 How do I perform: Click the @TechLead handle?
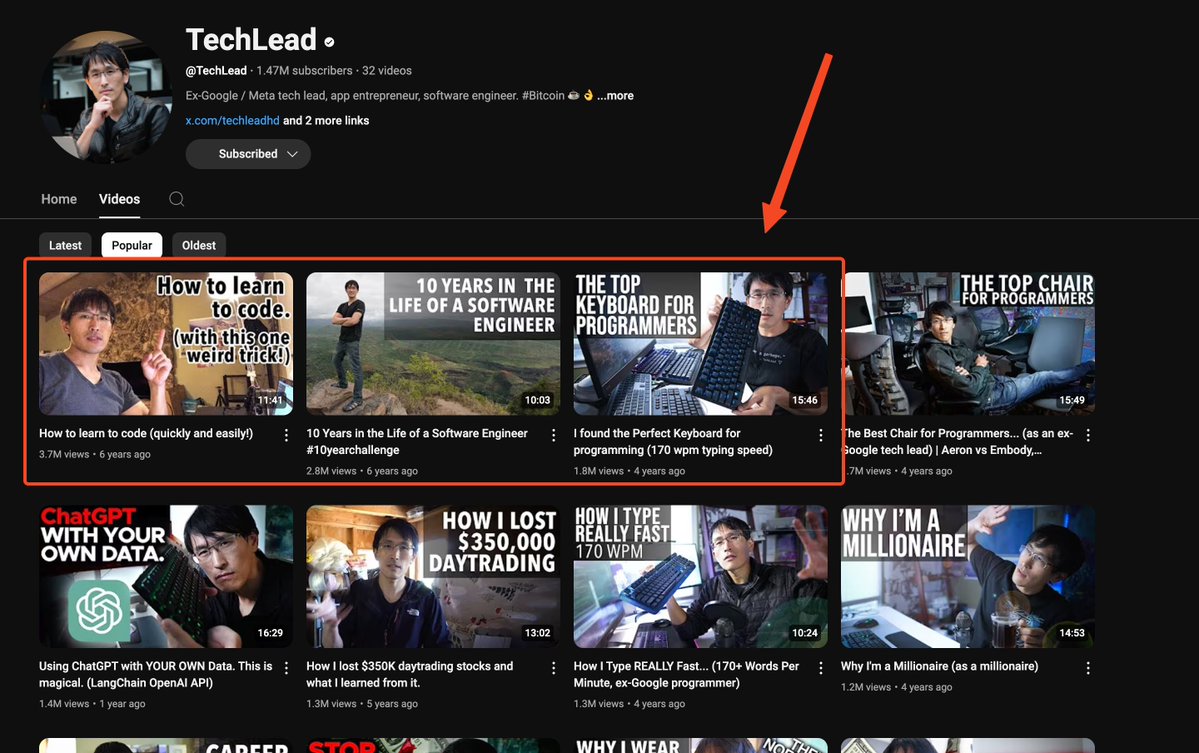(x=216, y=70)
